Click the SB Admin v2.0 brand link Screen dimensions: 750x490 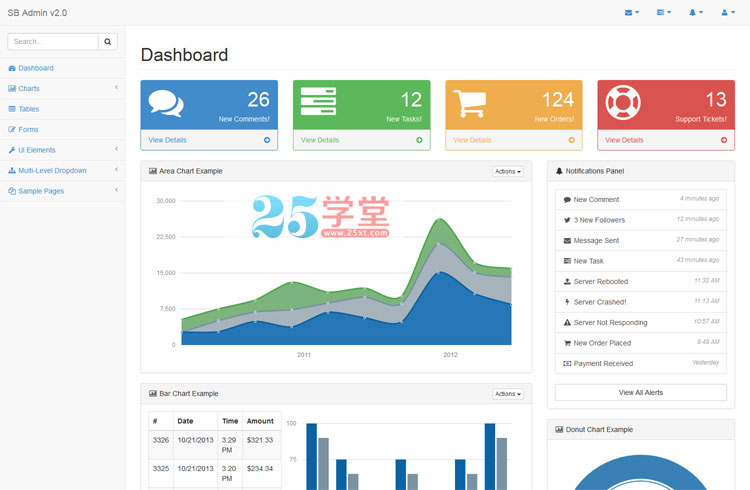37,13
